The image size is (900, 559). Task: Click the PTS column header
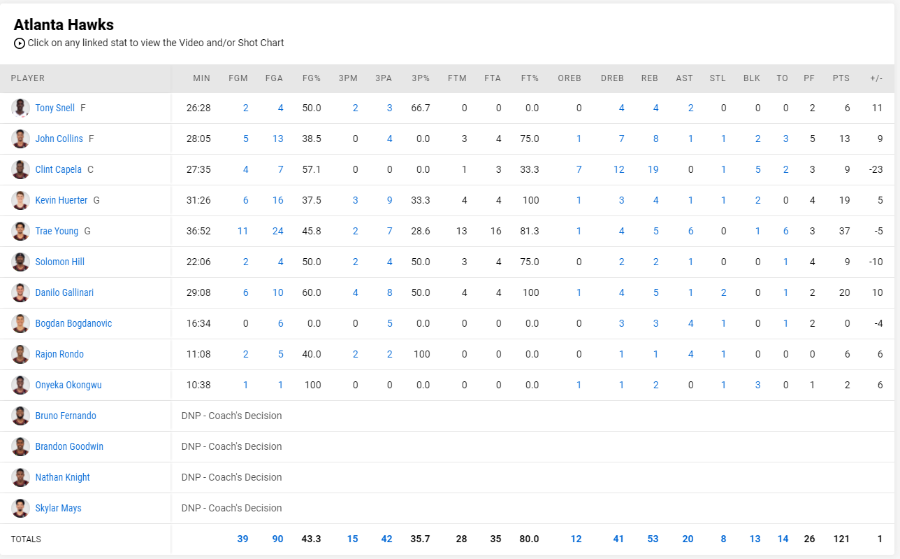click(x=841, y=78)
